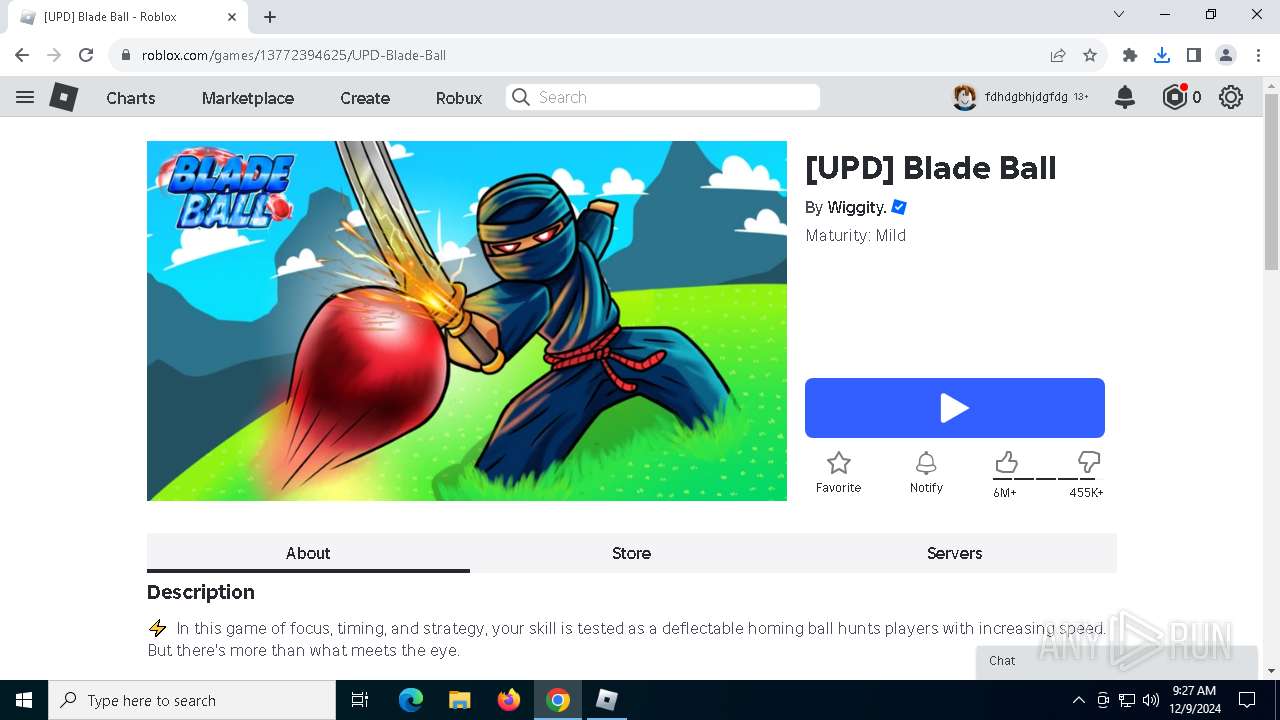Open Roblox app on taskbar

[x=607, y=700]
